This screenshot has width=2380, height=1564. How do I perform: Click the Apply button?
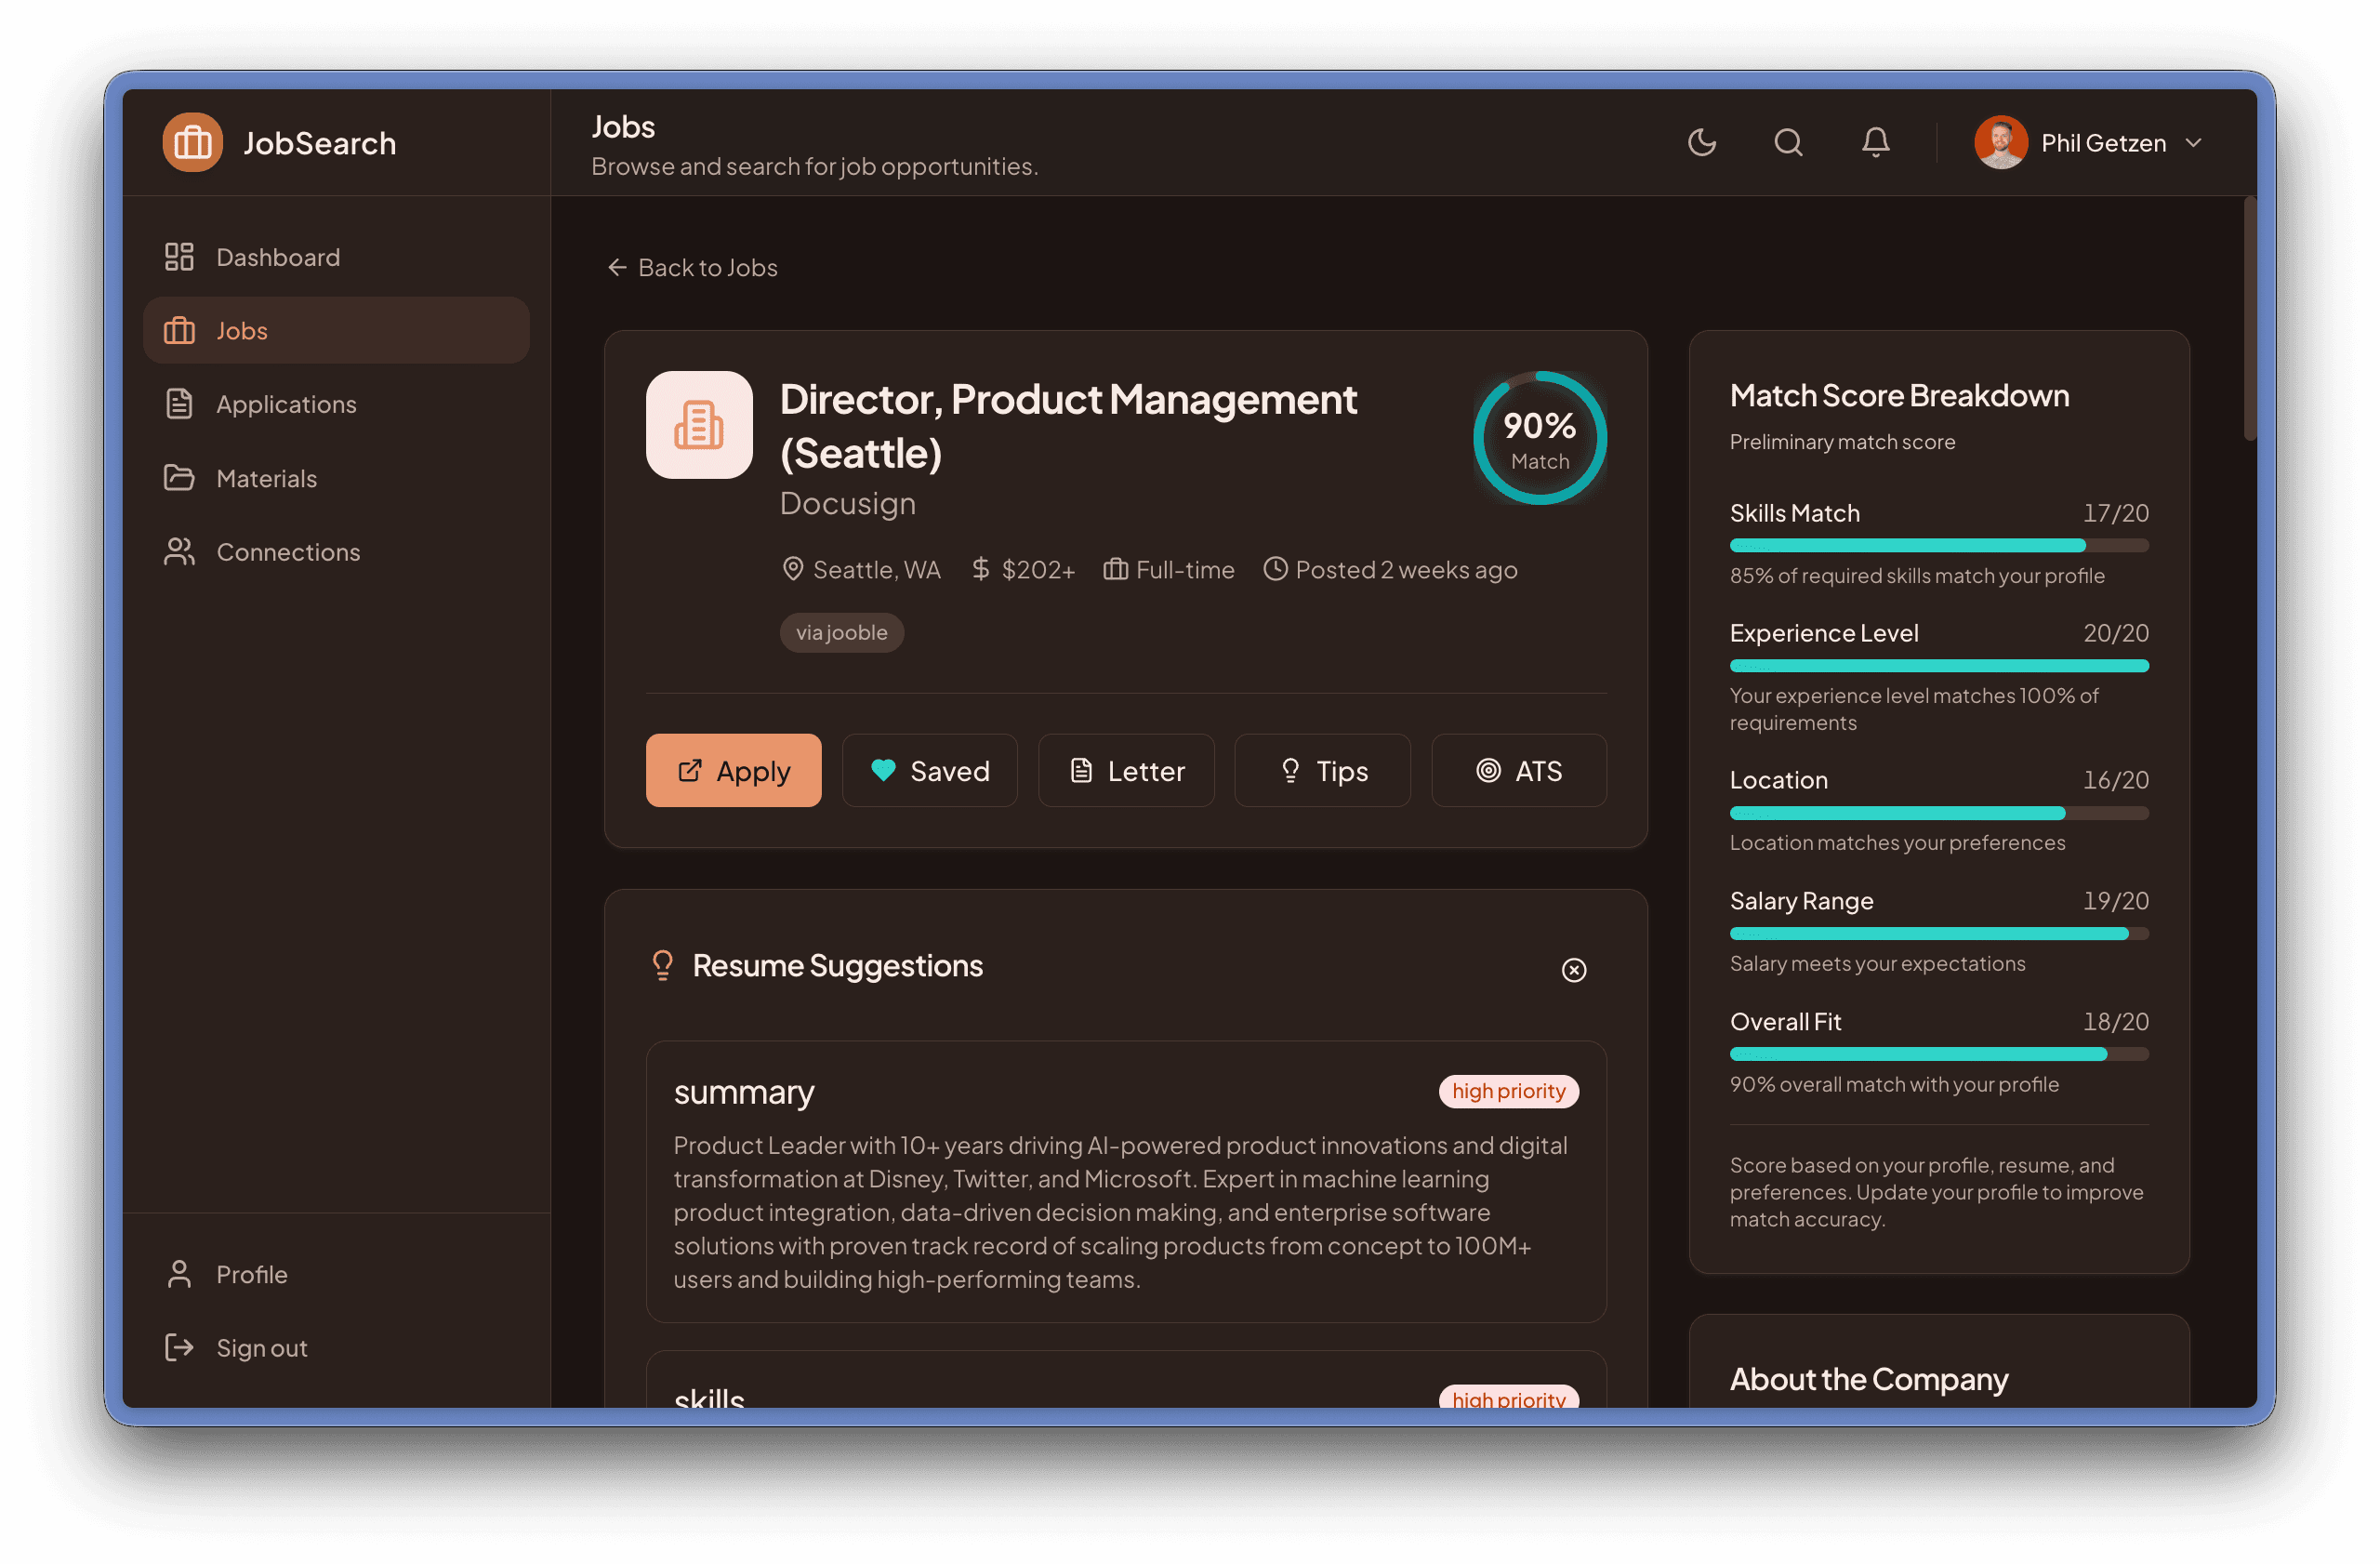733,771
